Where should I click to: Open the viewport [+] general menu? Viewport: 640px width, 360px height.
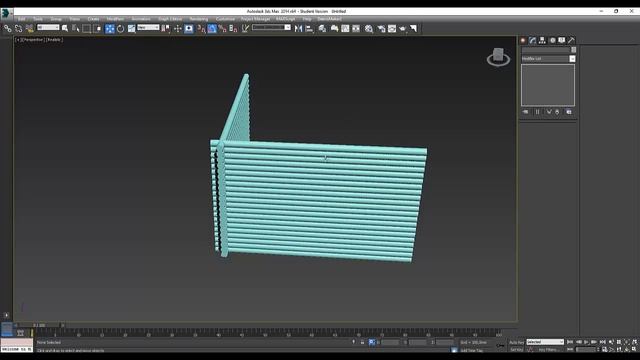point(18,40)
